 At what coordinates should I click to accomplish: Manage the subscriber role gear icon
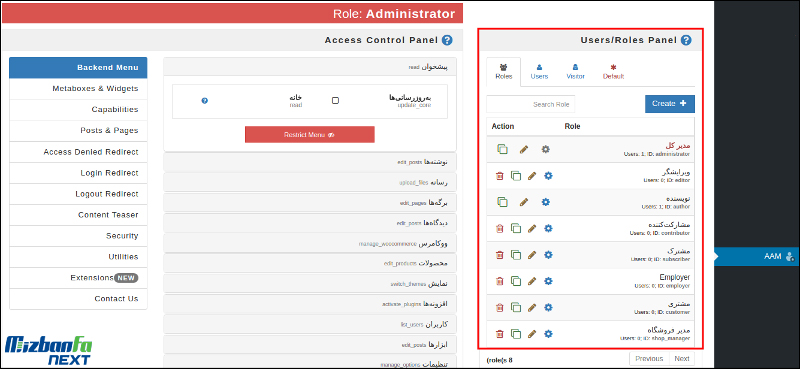pyautogui.click(x=548, y=255)
